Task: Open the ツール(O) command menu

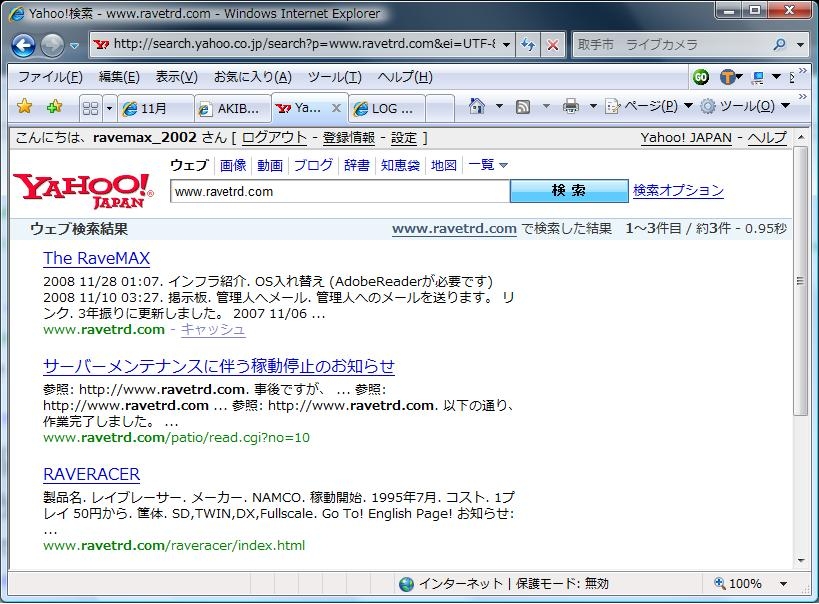Action: (745, 106)
